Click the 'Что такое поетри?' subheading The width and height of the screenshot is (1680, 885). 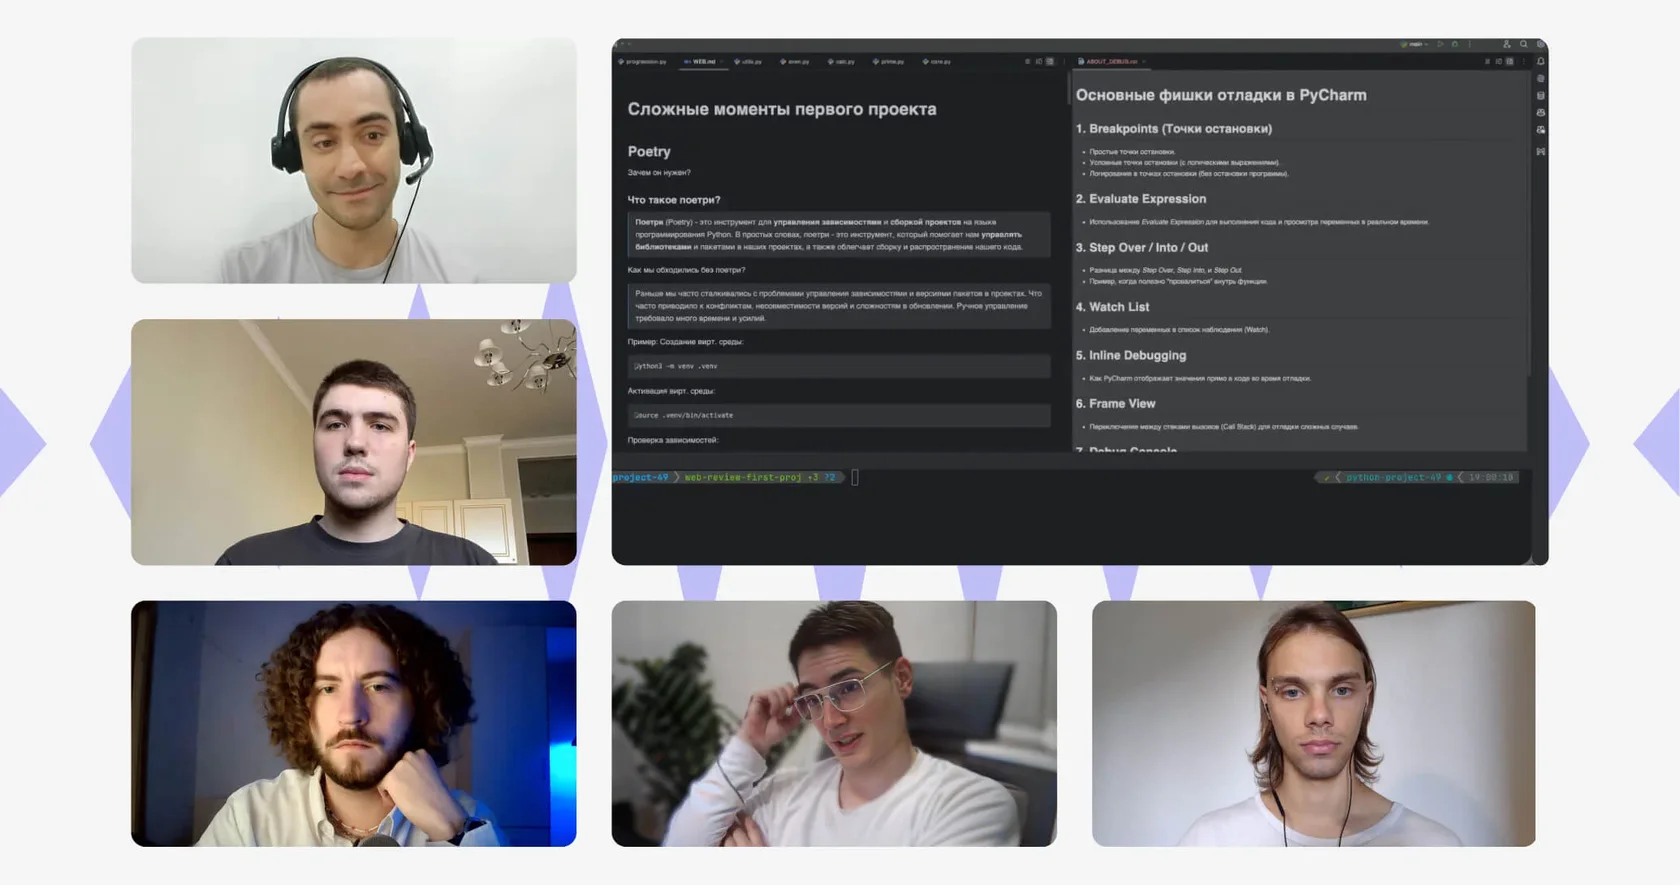point(674,200)
